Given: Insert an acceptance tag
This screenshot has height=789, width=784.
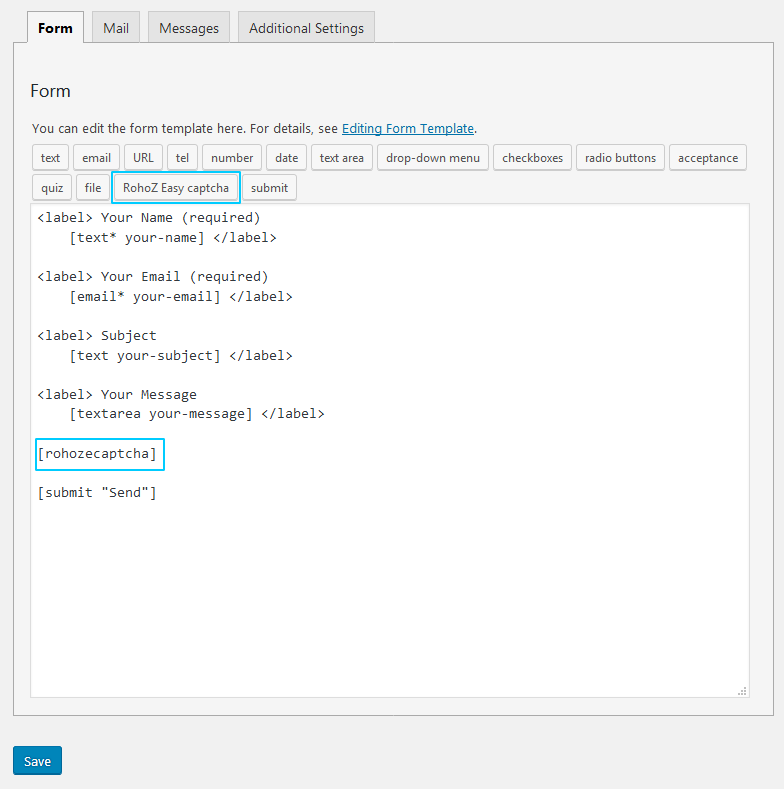Looking at the screenshot, I should (x=708, y=157).
